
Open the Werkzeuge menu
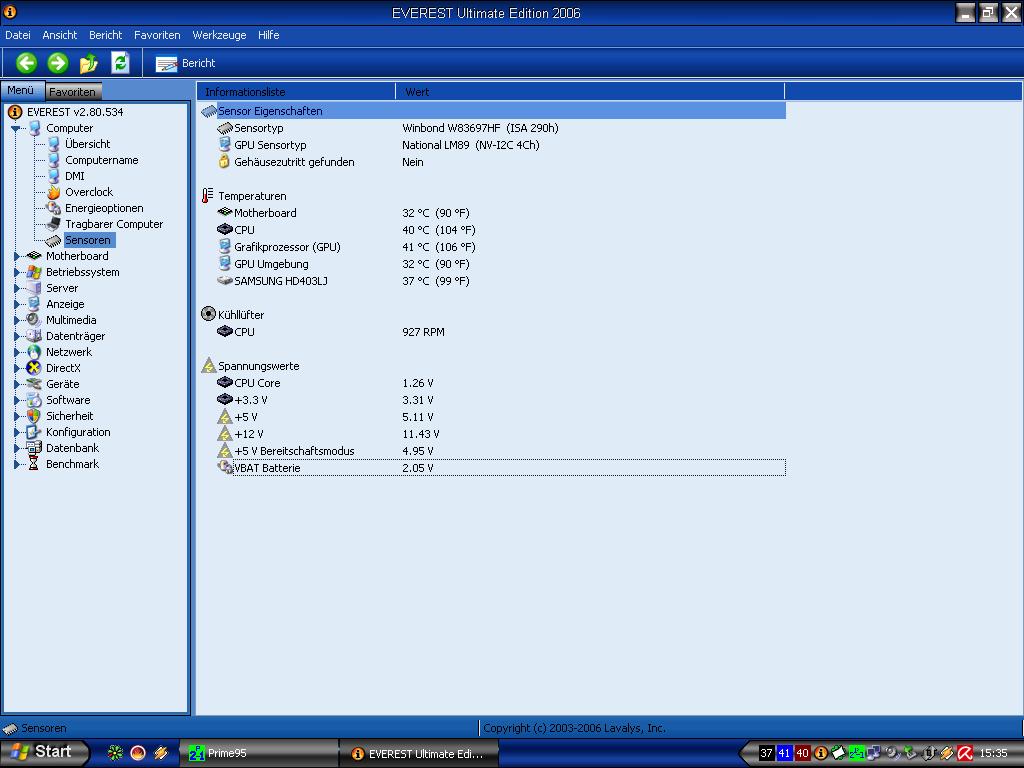pos(219,35)
